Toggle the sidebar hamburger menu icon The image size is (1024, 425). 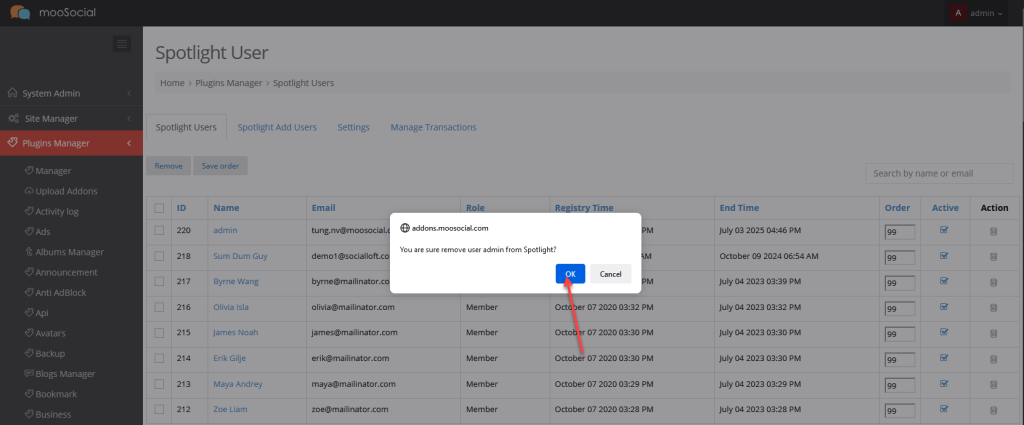[122, 44]
